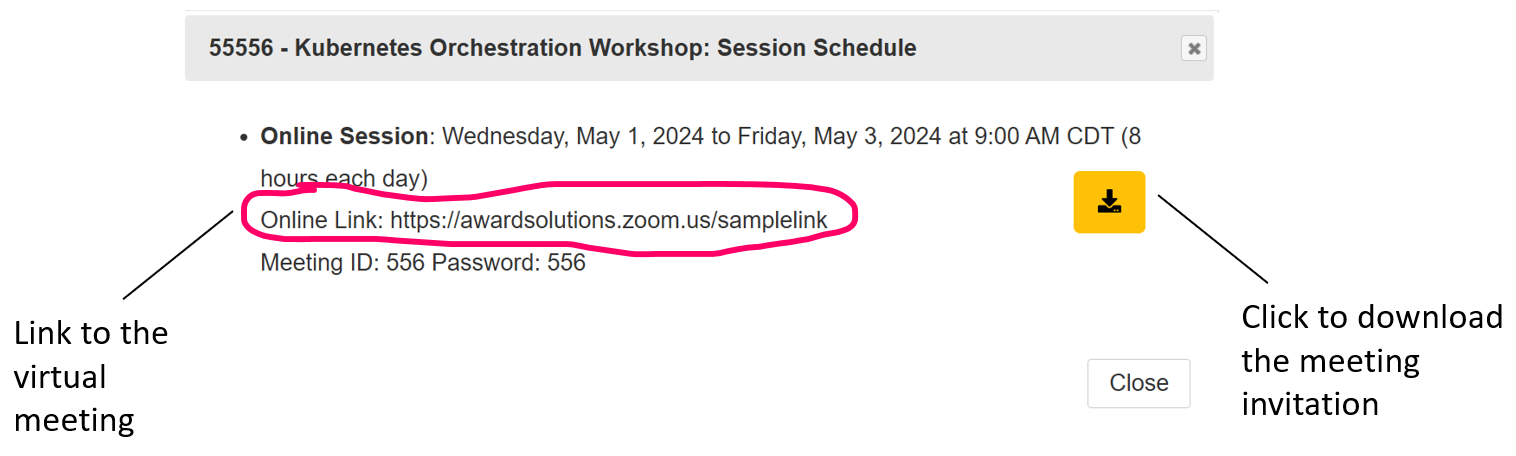This screenshot has height=456, width=1516.
Task: Click the 'Link to the virtual meeting' annotation
Action: pyautogui.click(x=90, y=376)
